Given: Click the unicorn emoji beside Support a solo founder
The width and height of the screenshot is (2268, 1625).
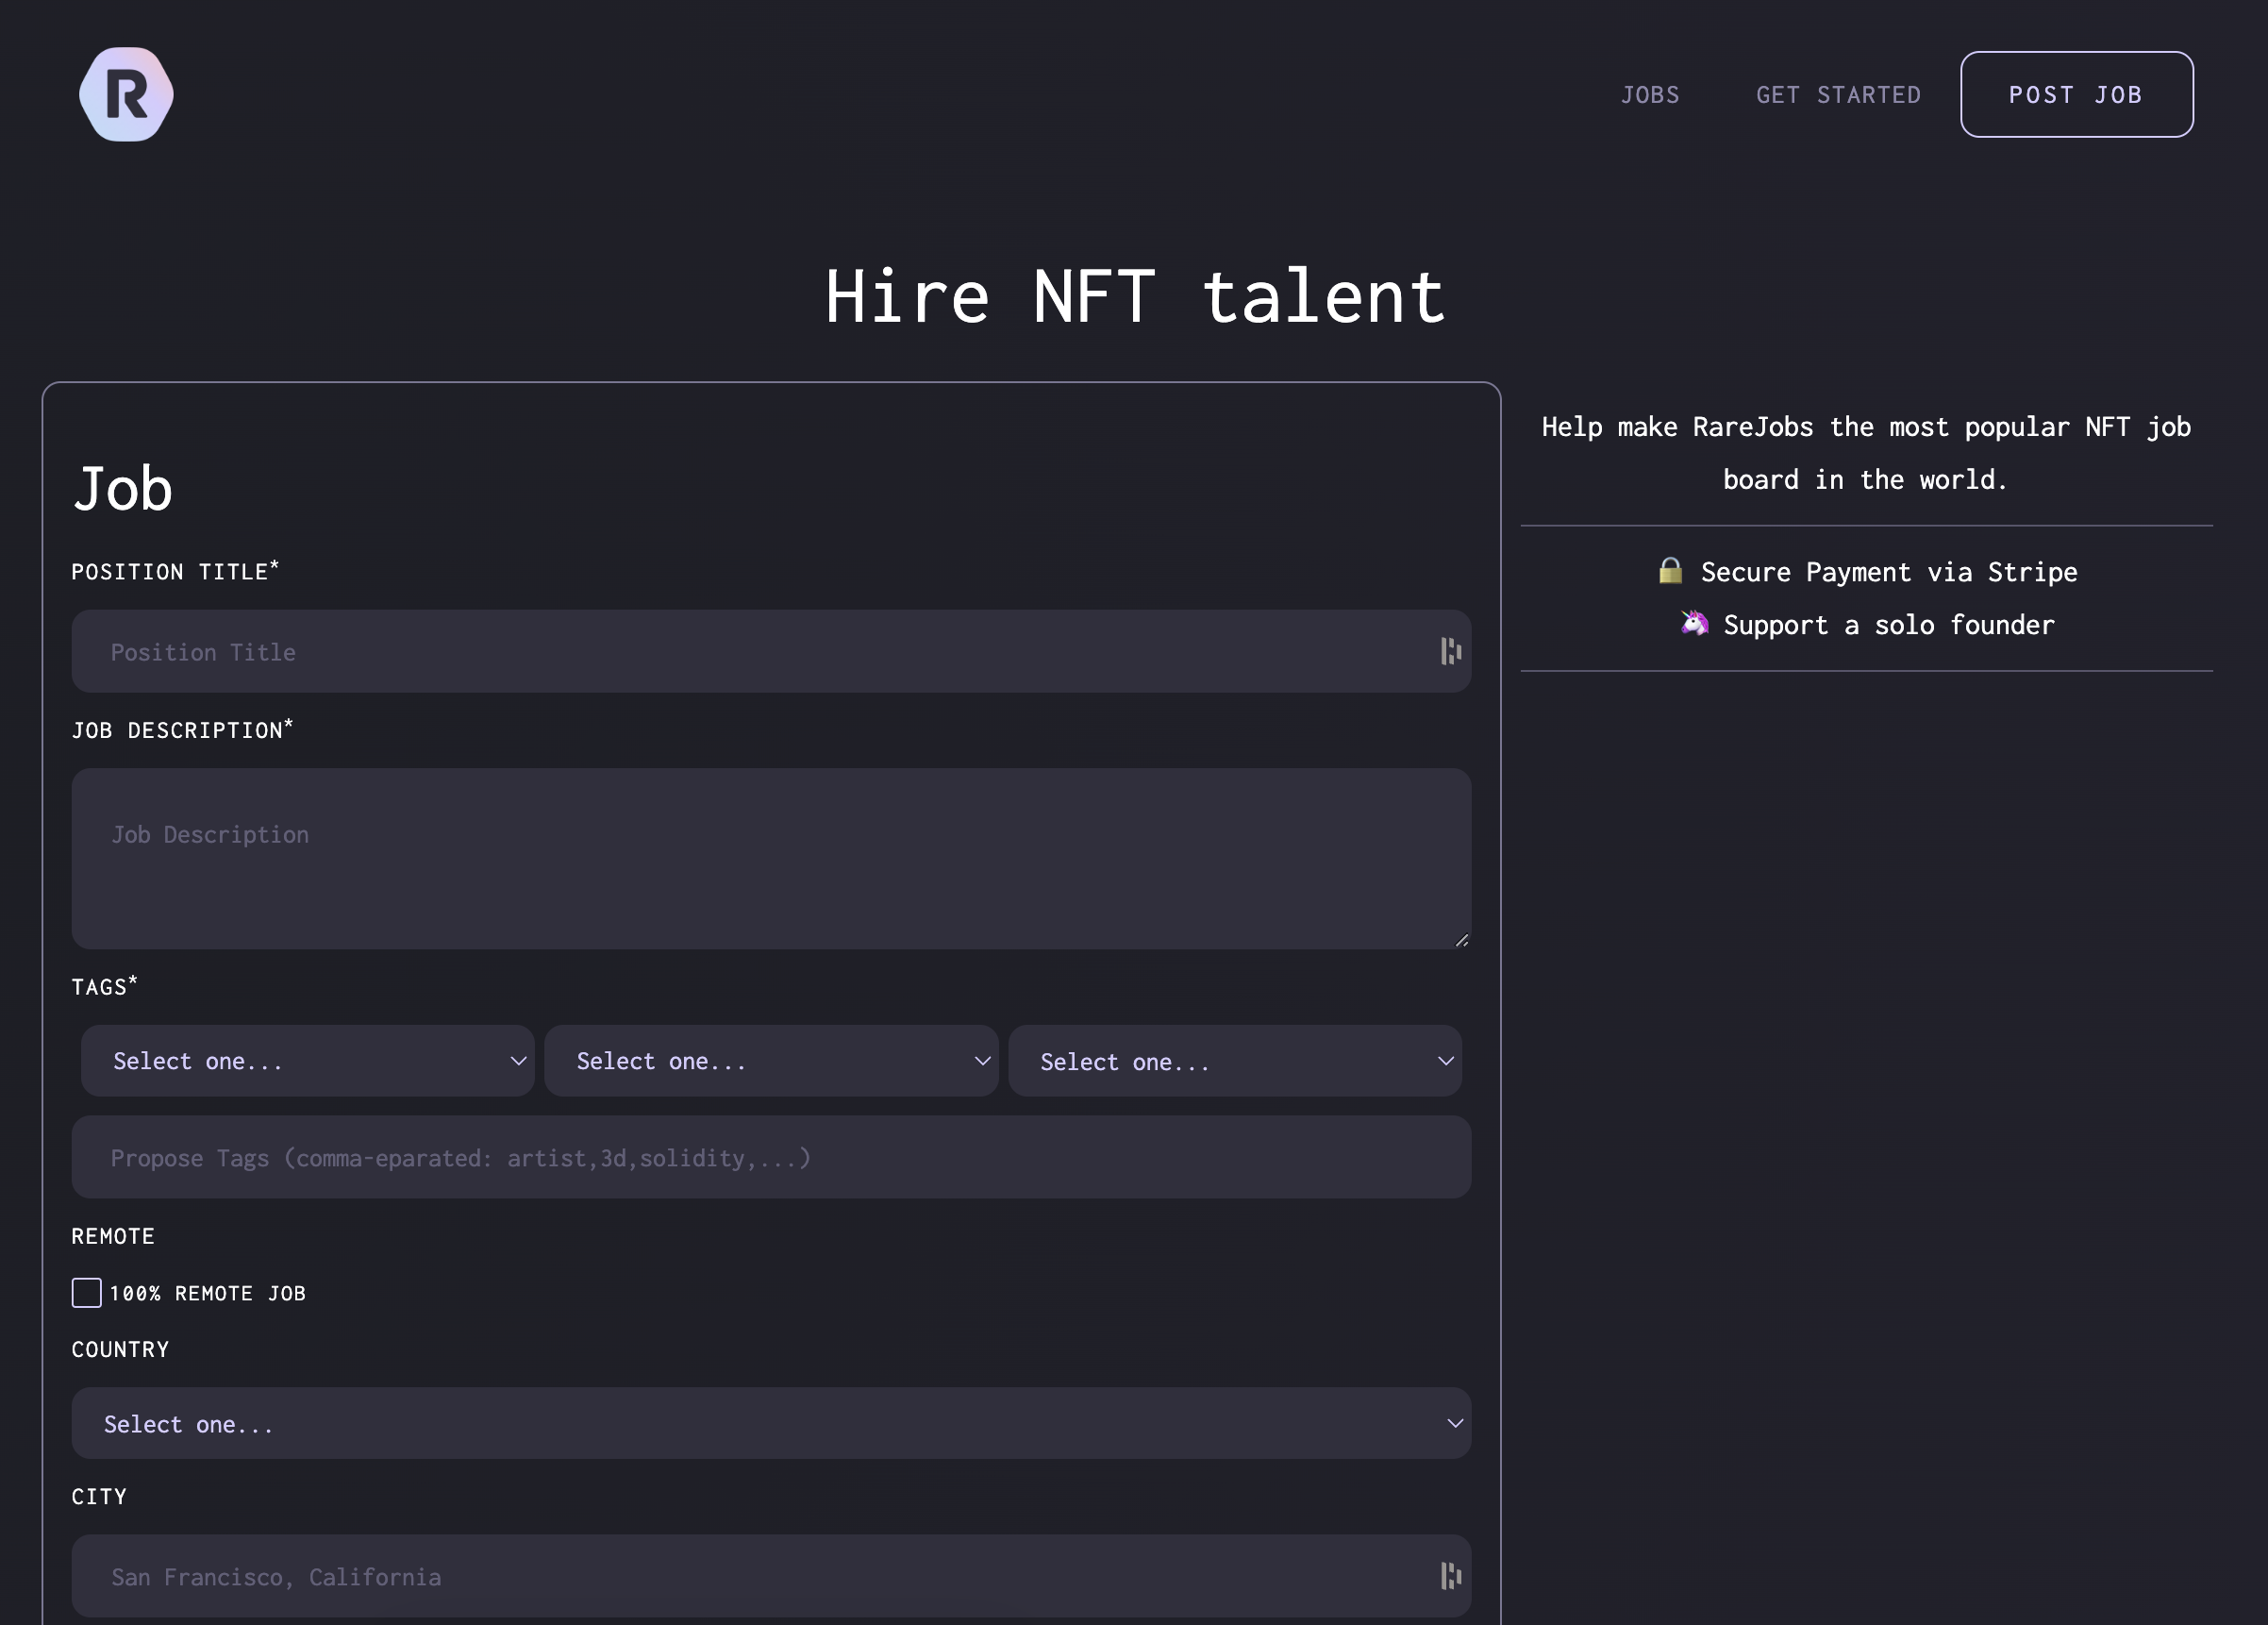Looking at the screenshot, I should (1694, 624).
